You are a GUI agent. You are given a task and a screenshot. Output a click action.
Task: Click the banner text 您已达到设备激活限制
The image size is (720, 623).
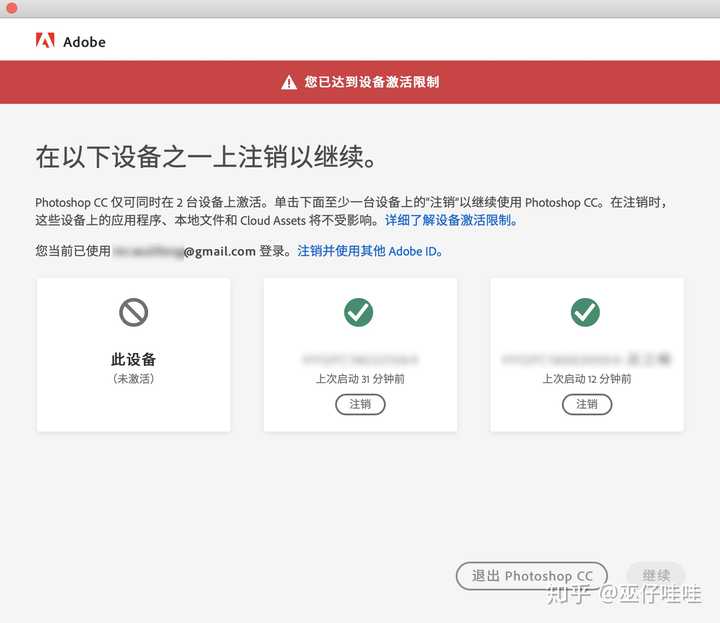(371, 82)
